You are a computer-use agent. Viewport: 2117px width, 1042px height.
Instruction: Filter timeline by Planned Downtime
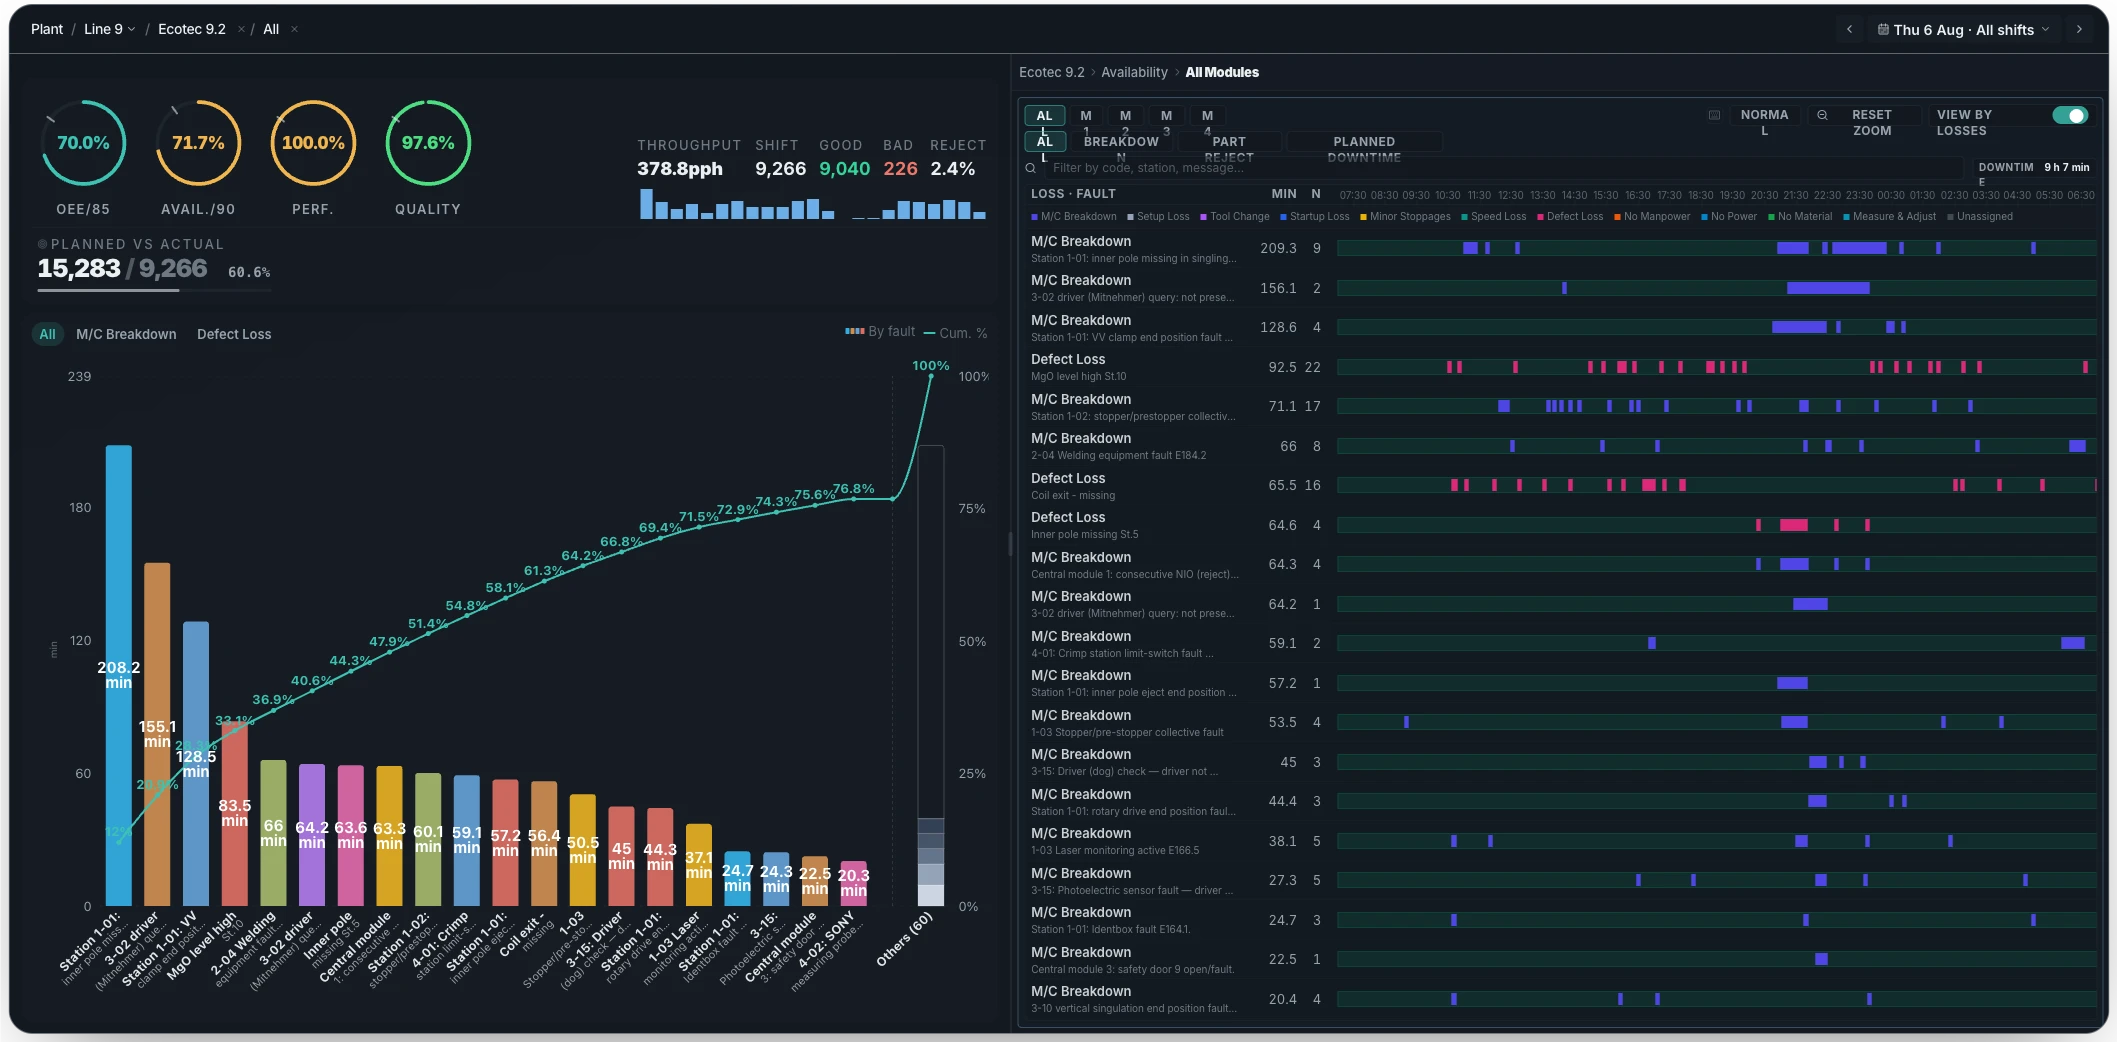[1364, 149]
